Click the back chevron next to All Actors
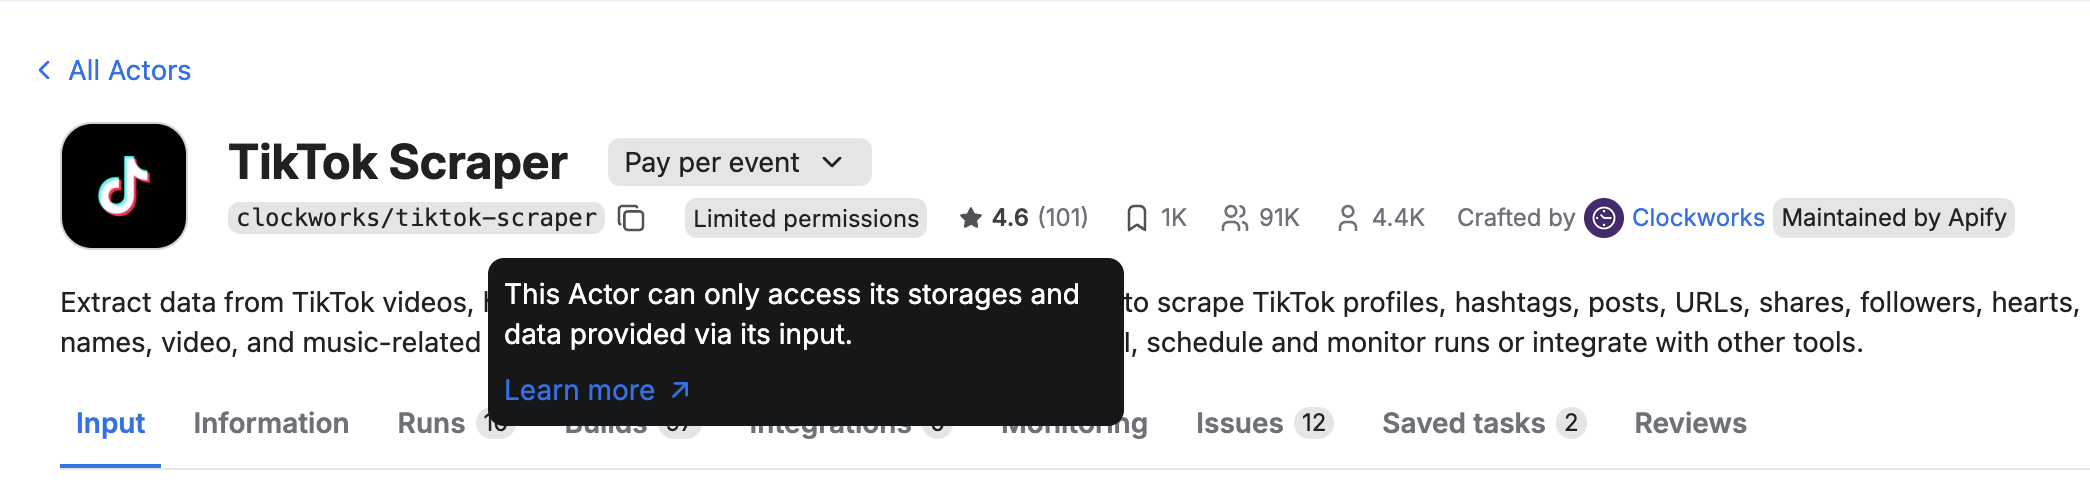 44,70
